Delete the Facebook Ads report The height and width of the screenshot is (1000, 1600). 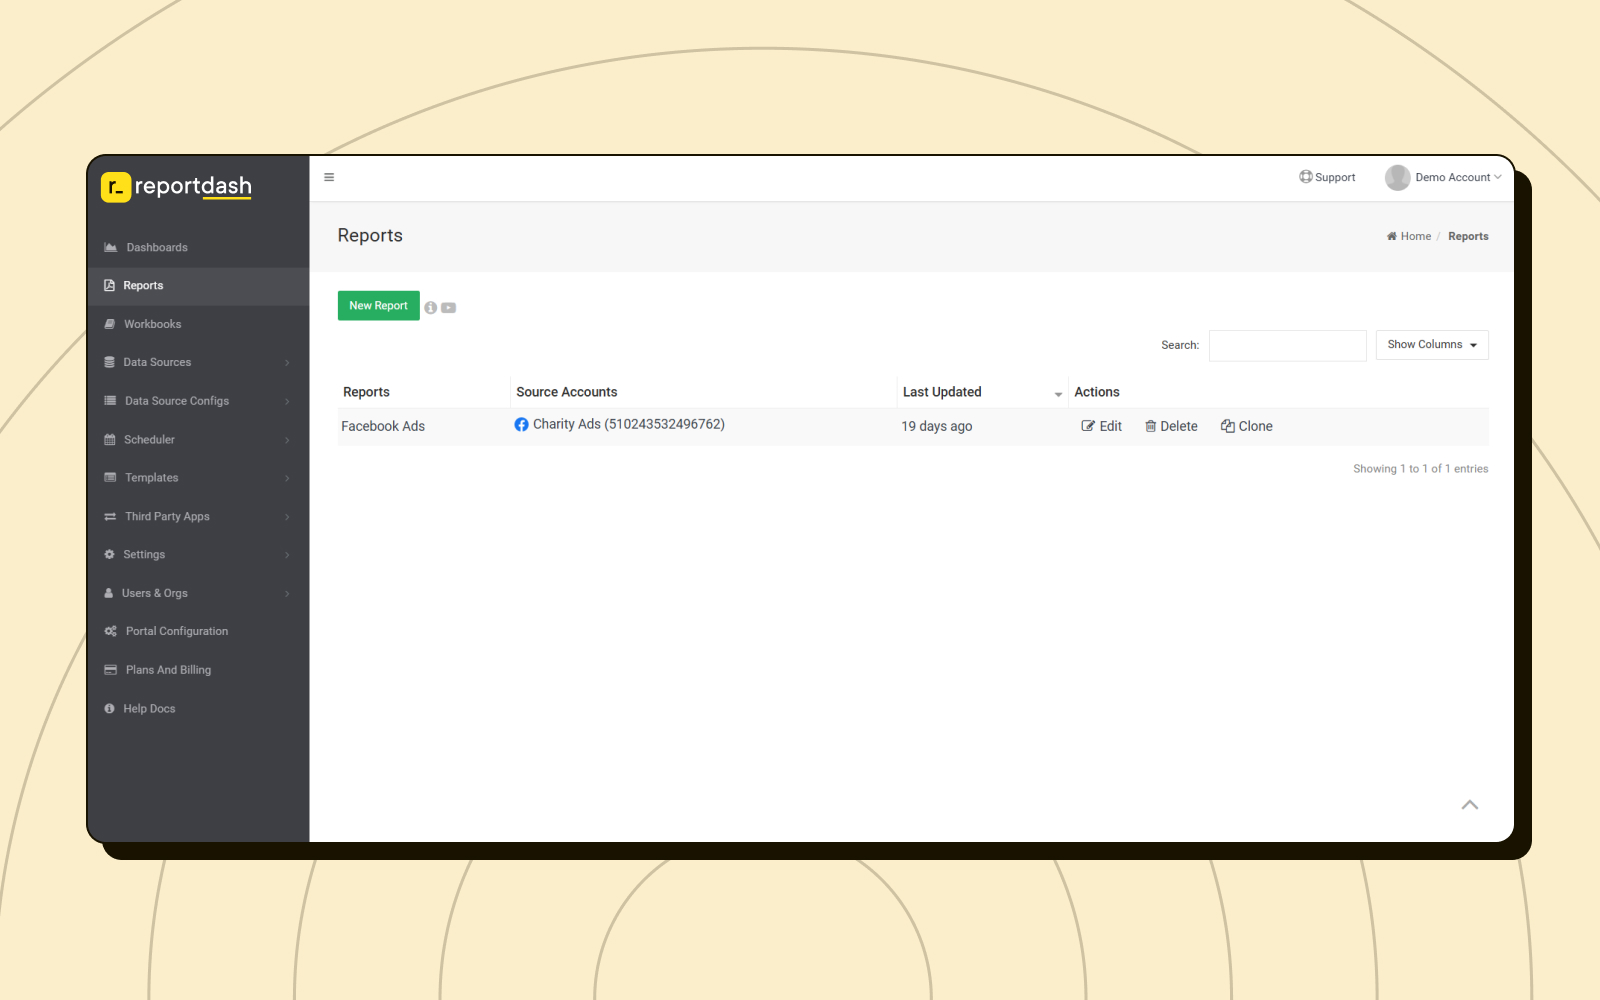coord(1171,426)
